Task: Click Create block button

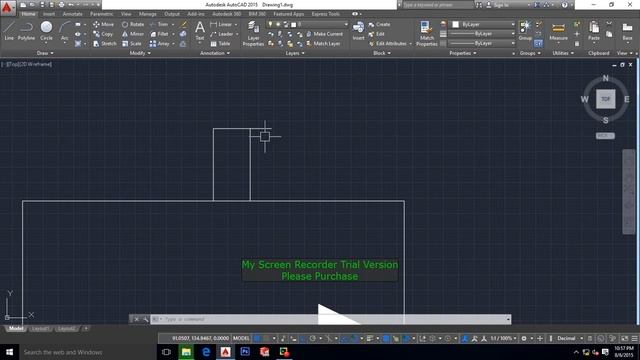Action: [x=380, y=24]
